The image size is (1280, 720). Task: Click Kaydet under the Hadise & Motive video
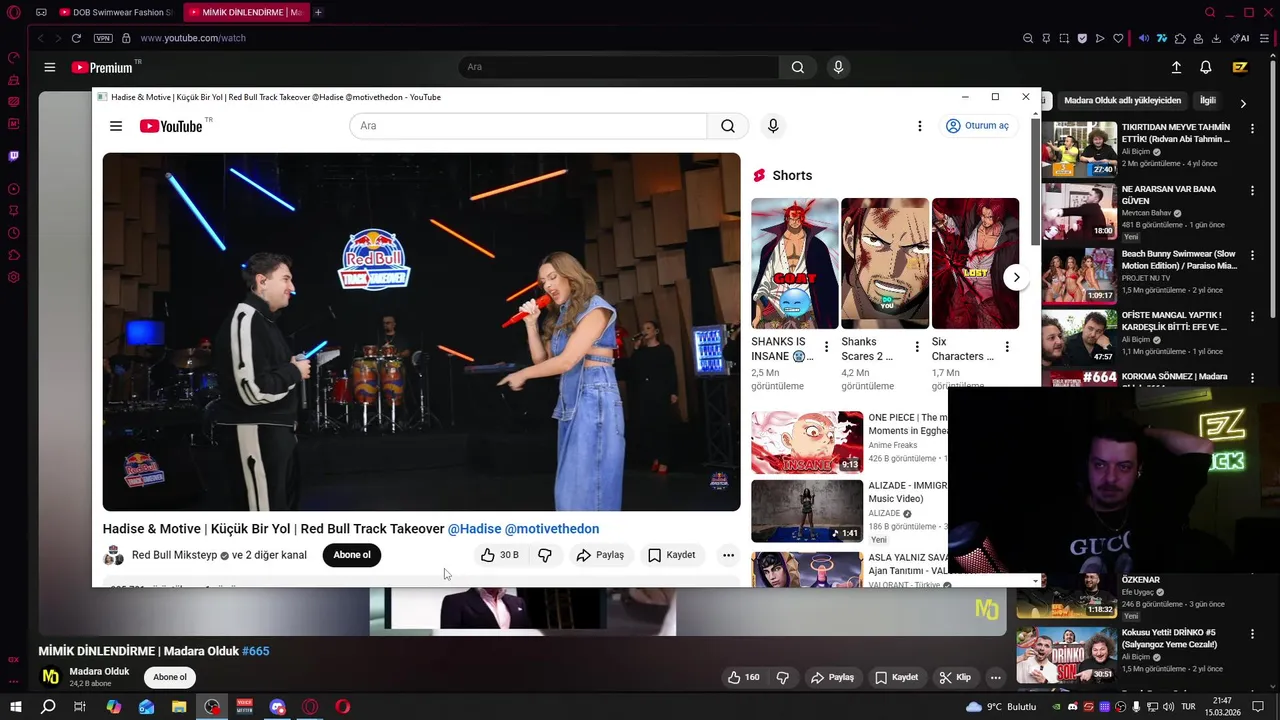tap(671, 555)
